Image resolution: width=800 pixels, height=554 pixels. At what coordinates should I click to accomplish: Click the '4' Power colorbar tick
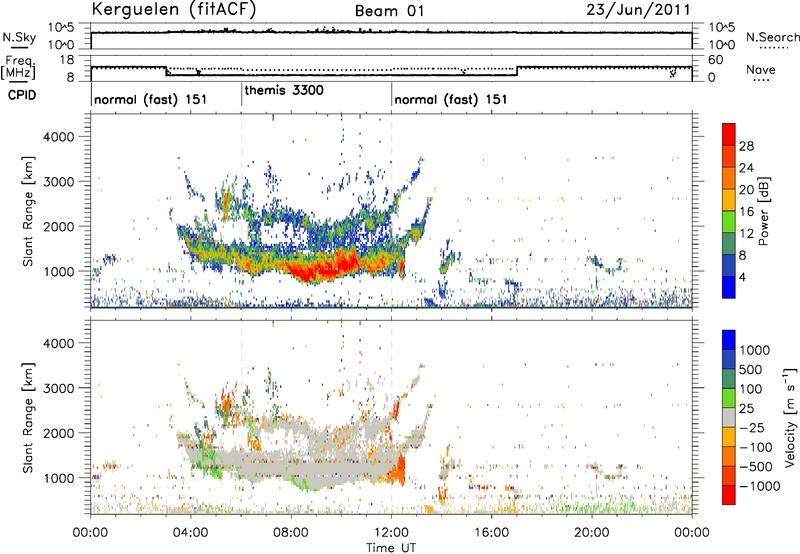(x=742, y=277)
